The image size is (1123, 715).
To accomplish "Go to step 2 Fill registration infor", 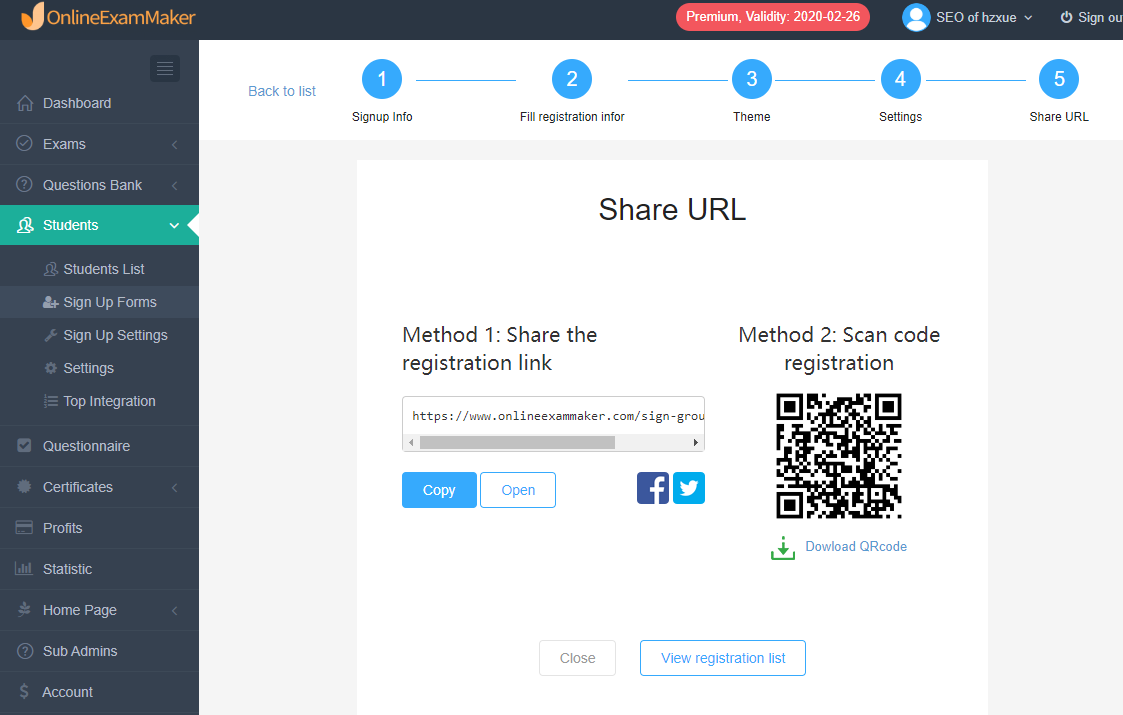I will (x=572, y=79).
